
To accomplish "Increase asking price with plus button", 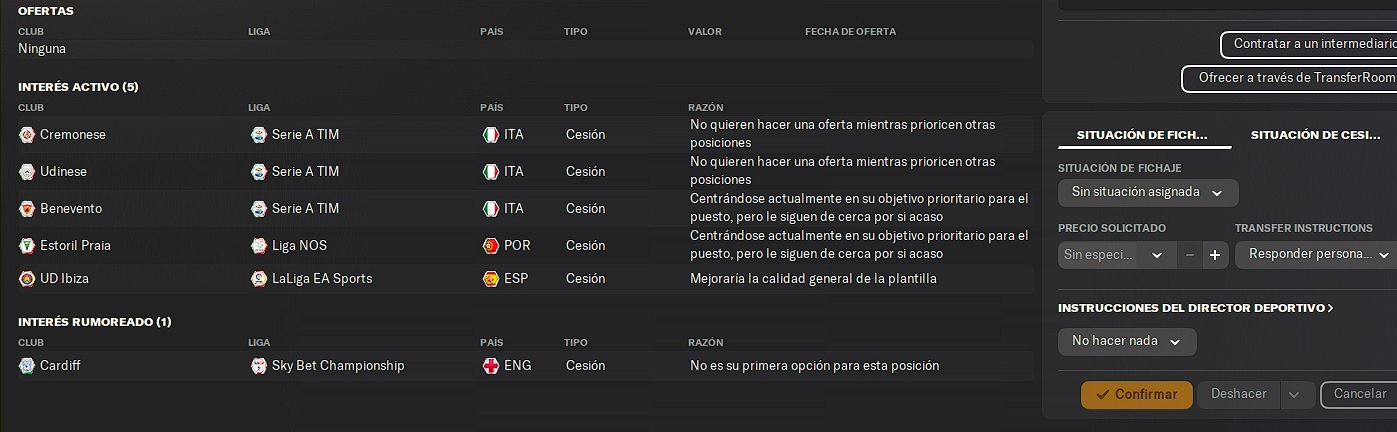I will point(1215,255).
